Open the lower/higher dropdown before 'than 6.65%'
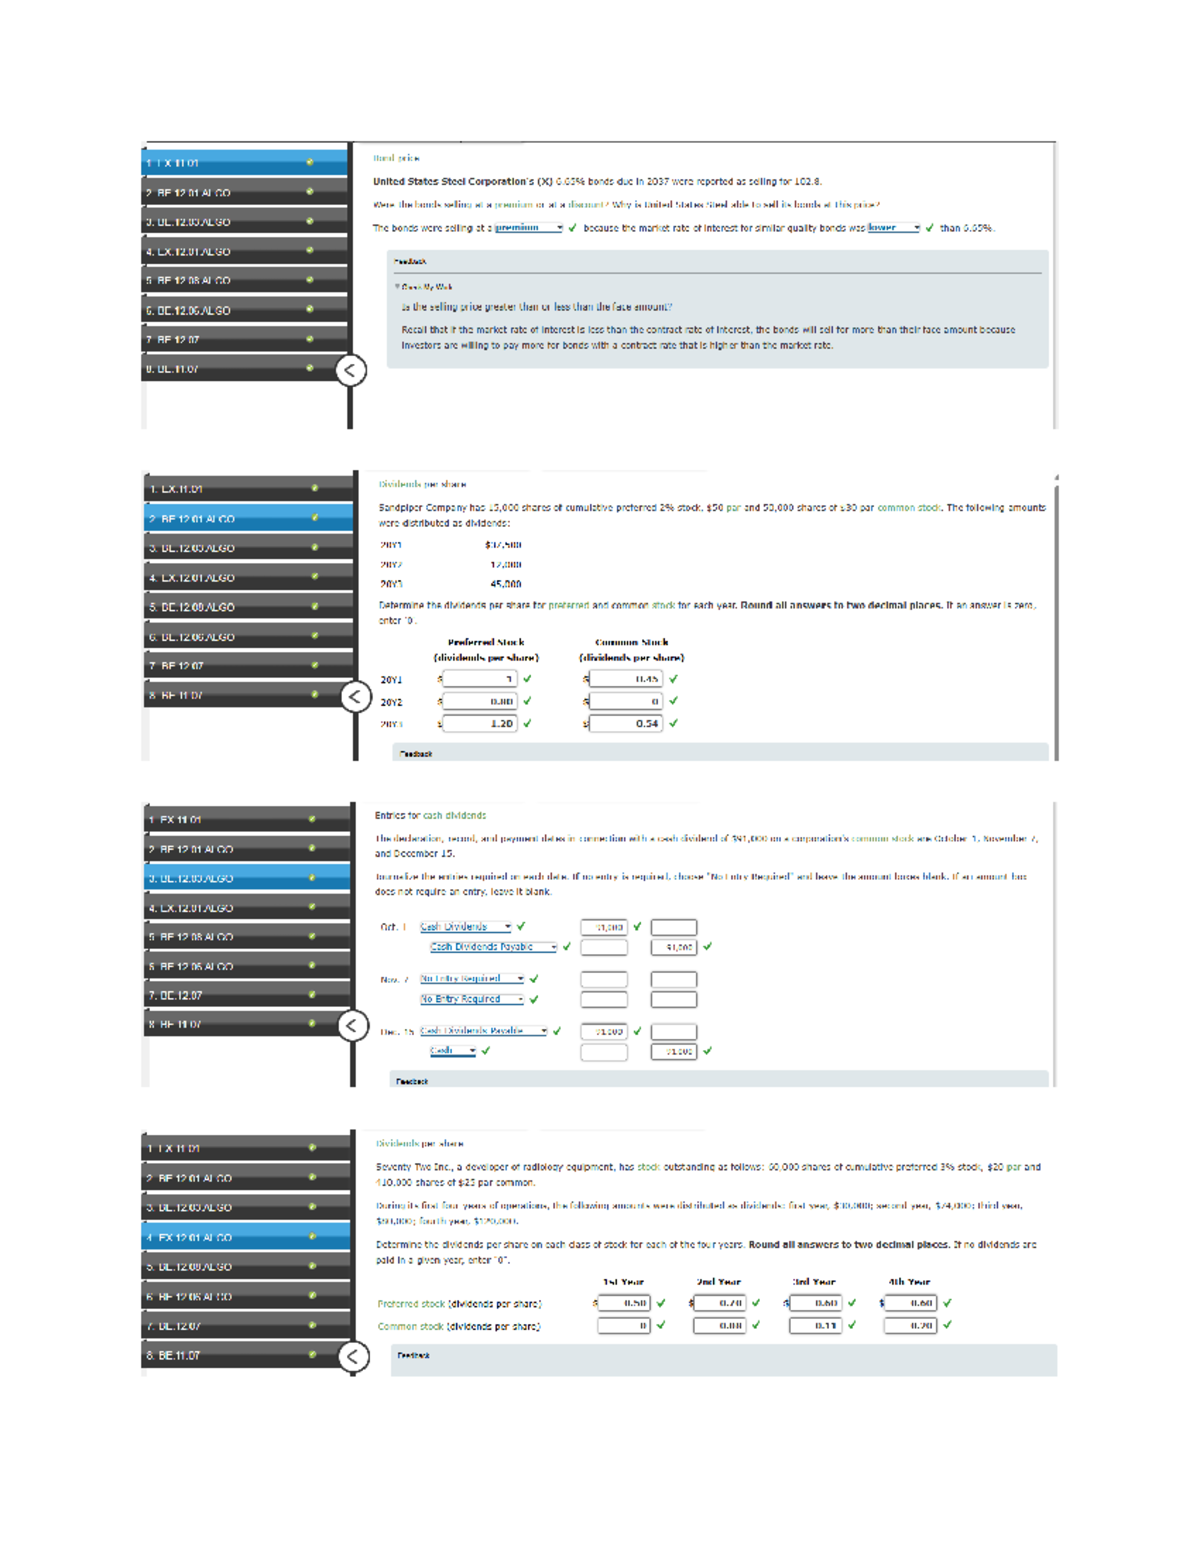 click(x=894, y=228)
